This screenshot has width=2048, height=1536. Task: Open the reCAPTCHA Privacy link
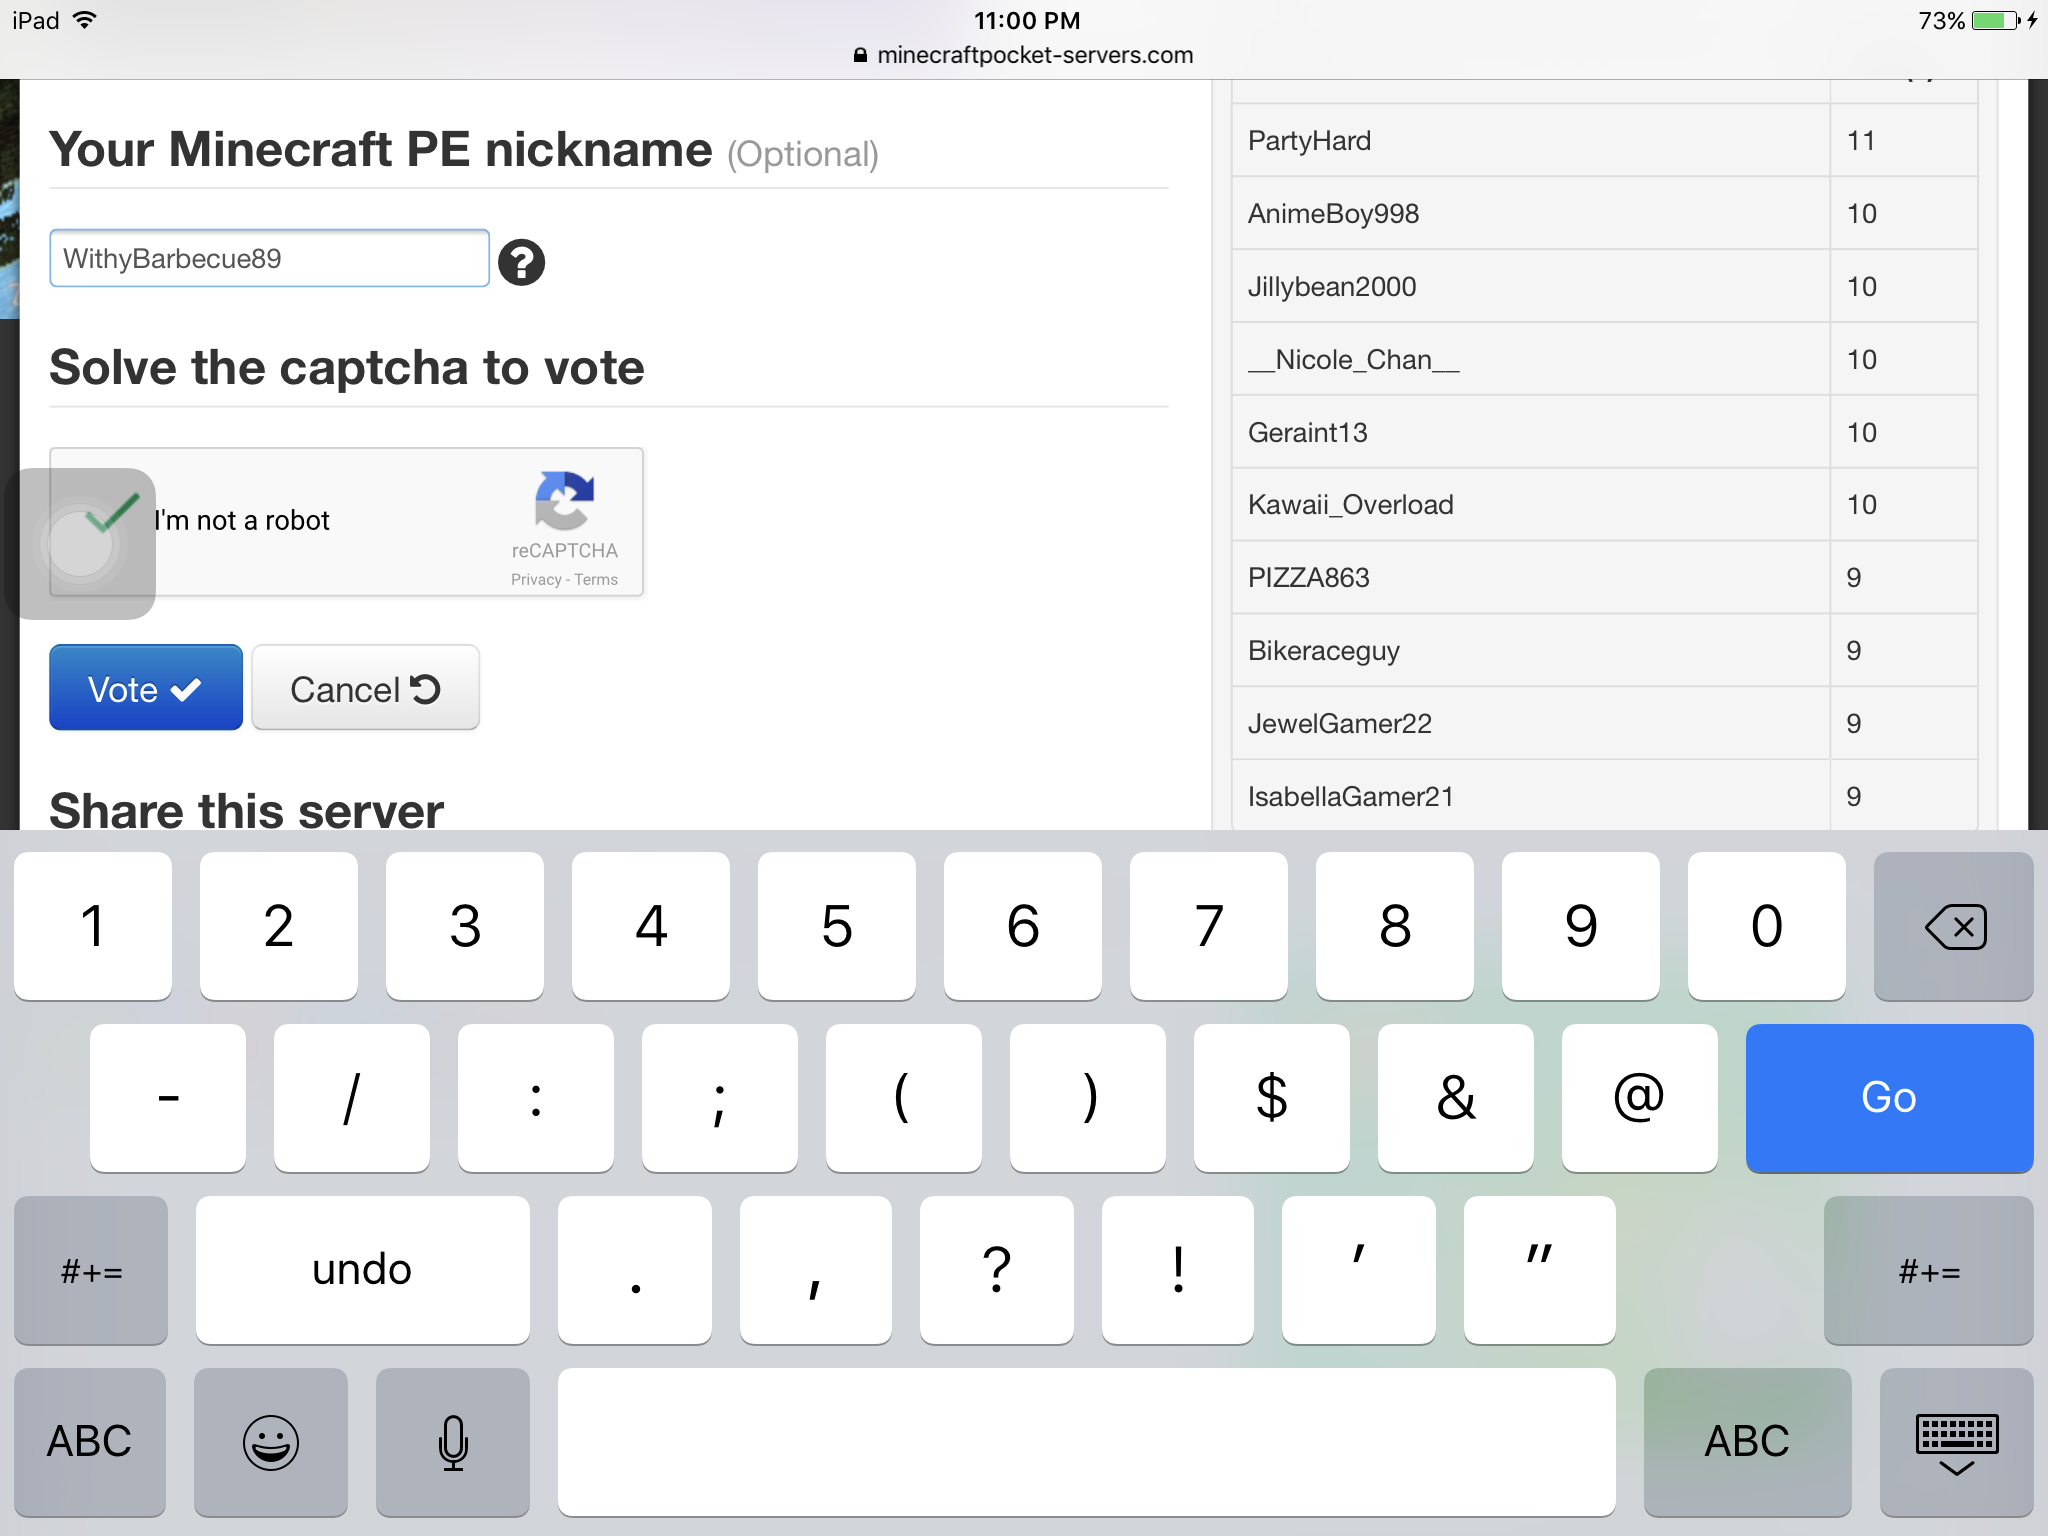pyautogui.click(x=536, y=580)
